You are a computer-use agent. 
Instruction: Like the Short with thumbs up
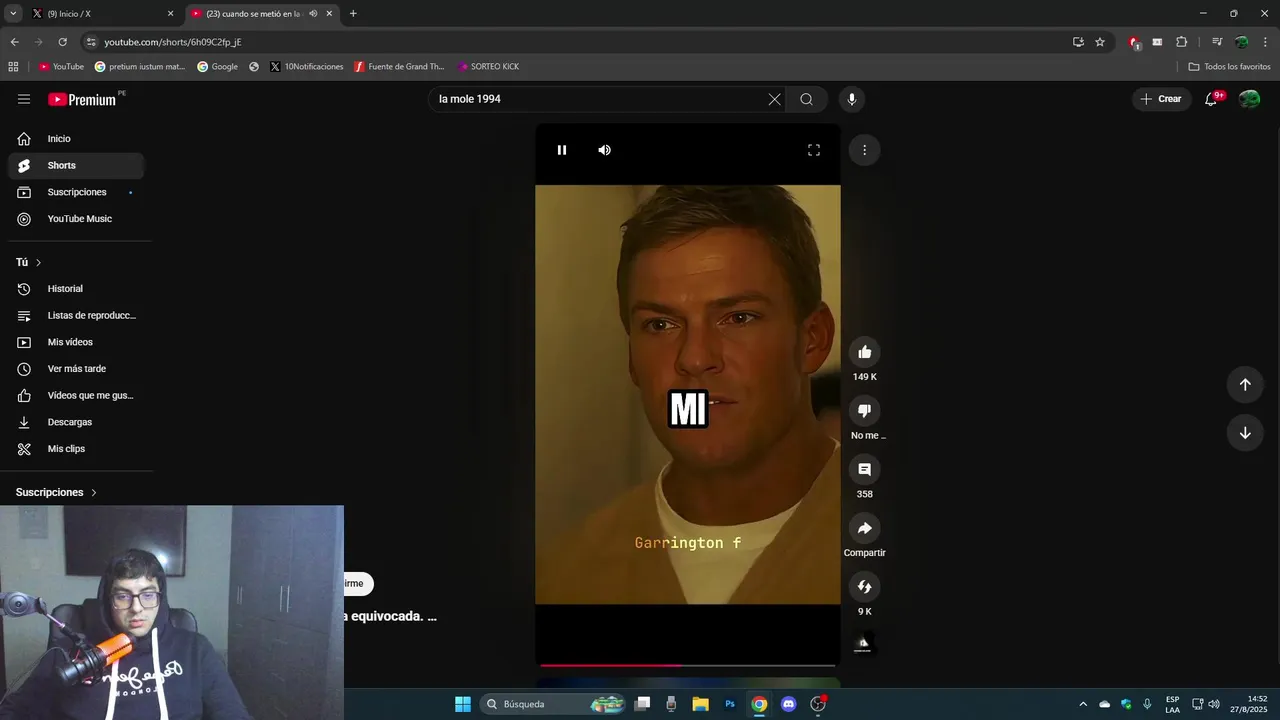pyautogui.click(x=865, y=352)
